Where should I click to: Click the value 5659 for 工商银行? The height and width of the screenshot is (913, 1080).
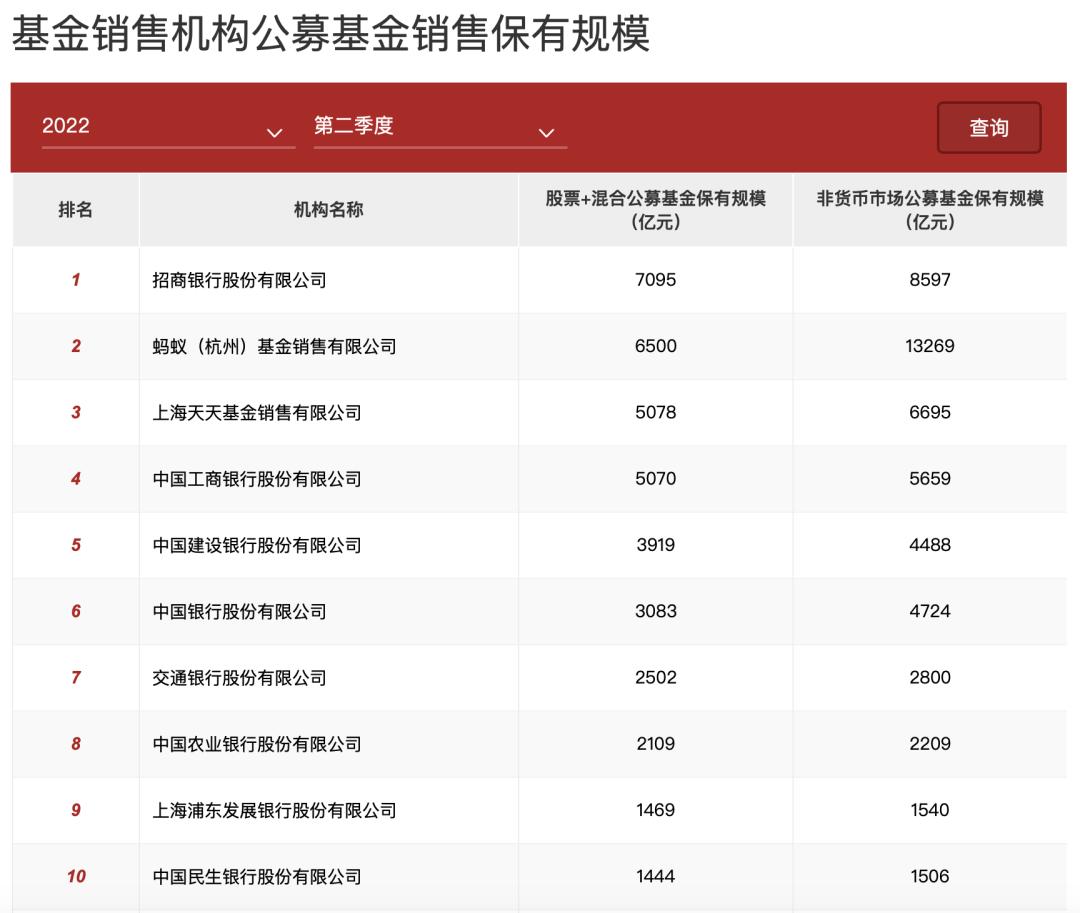[930, 478]
